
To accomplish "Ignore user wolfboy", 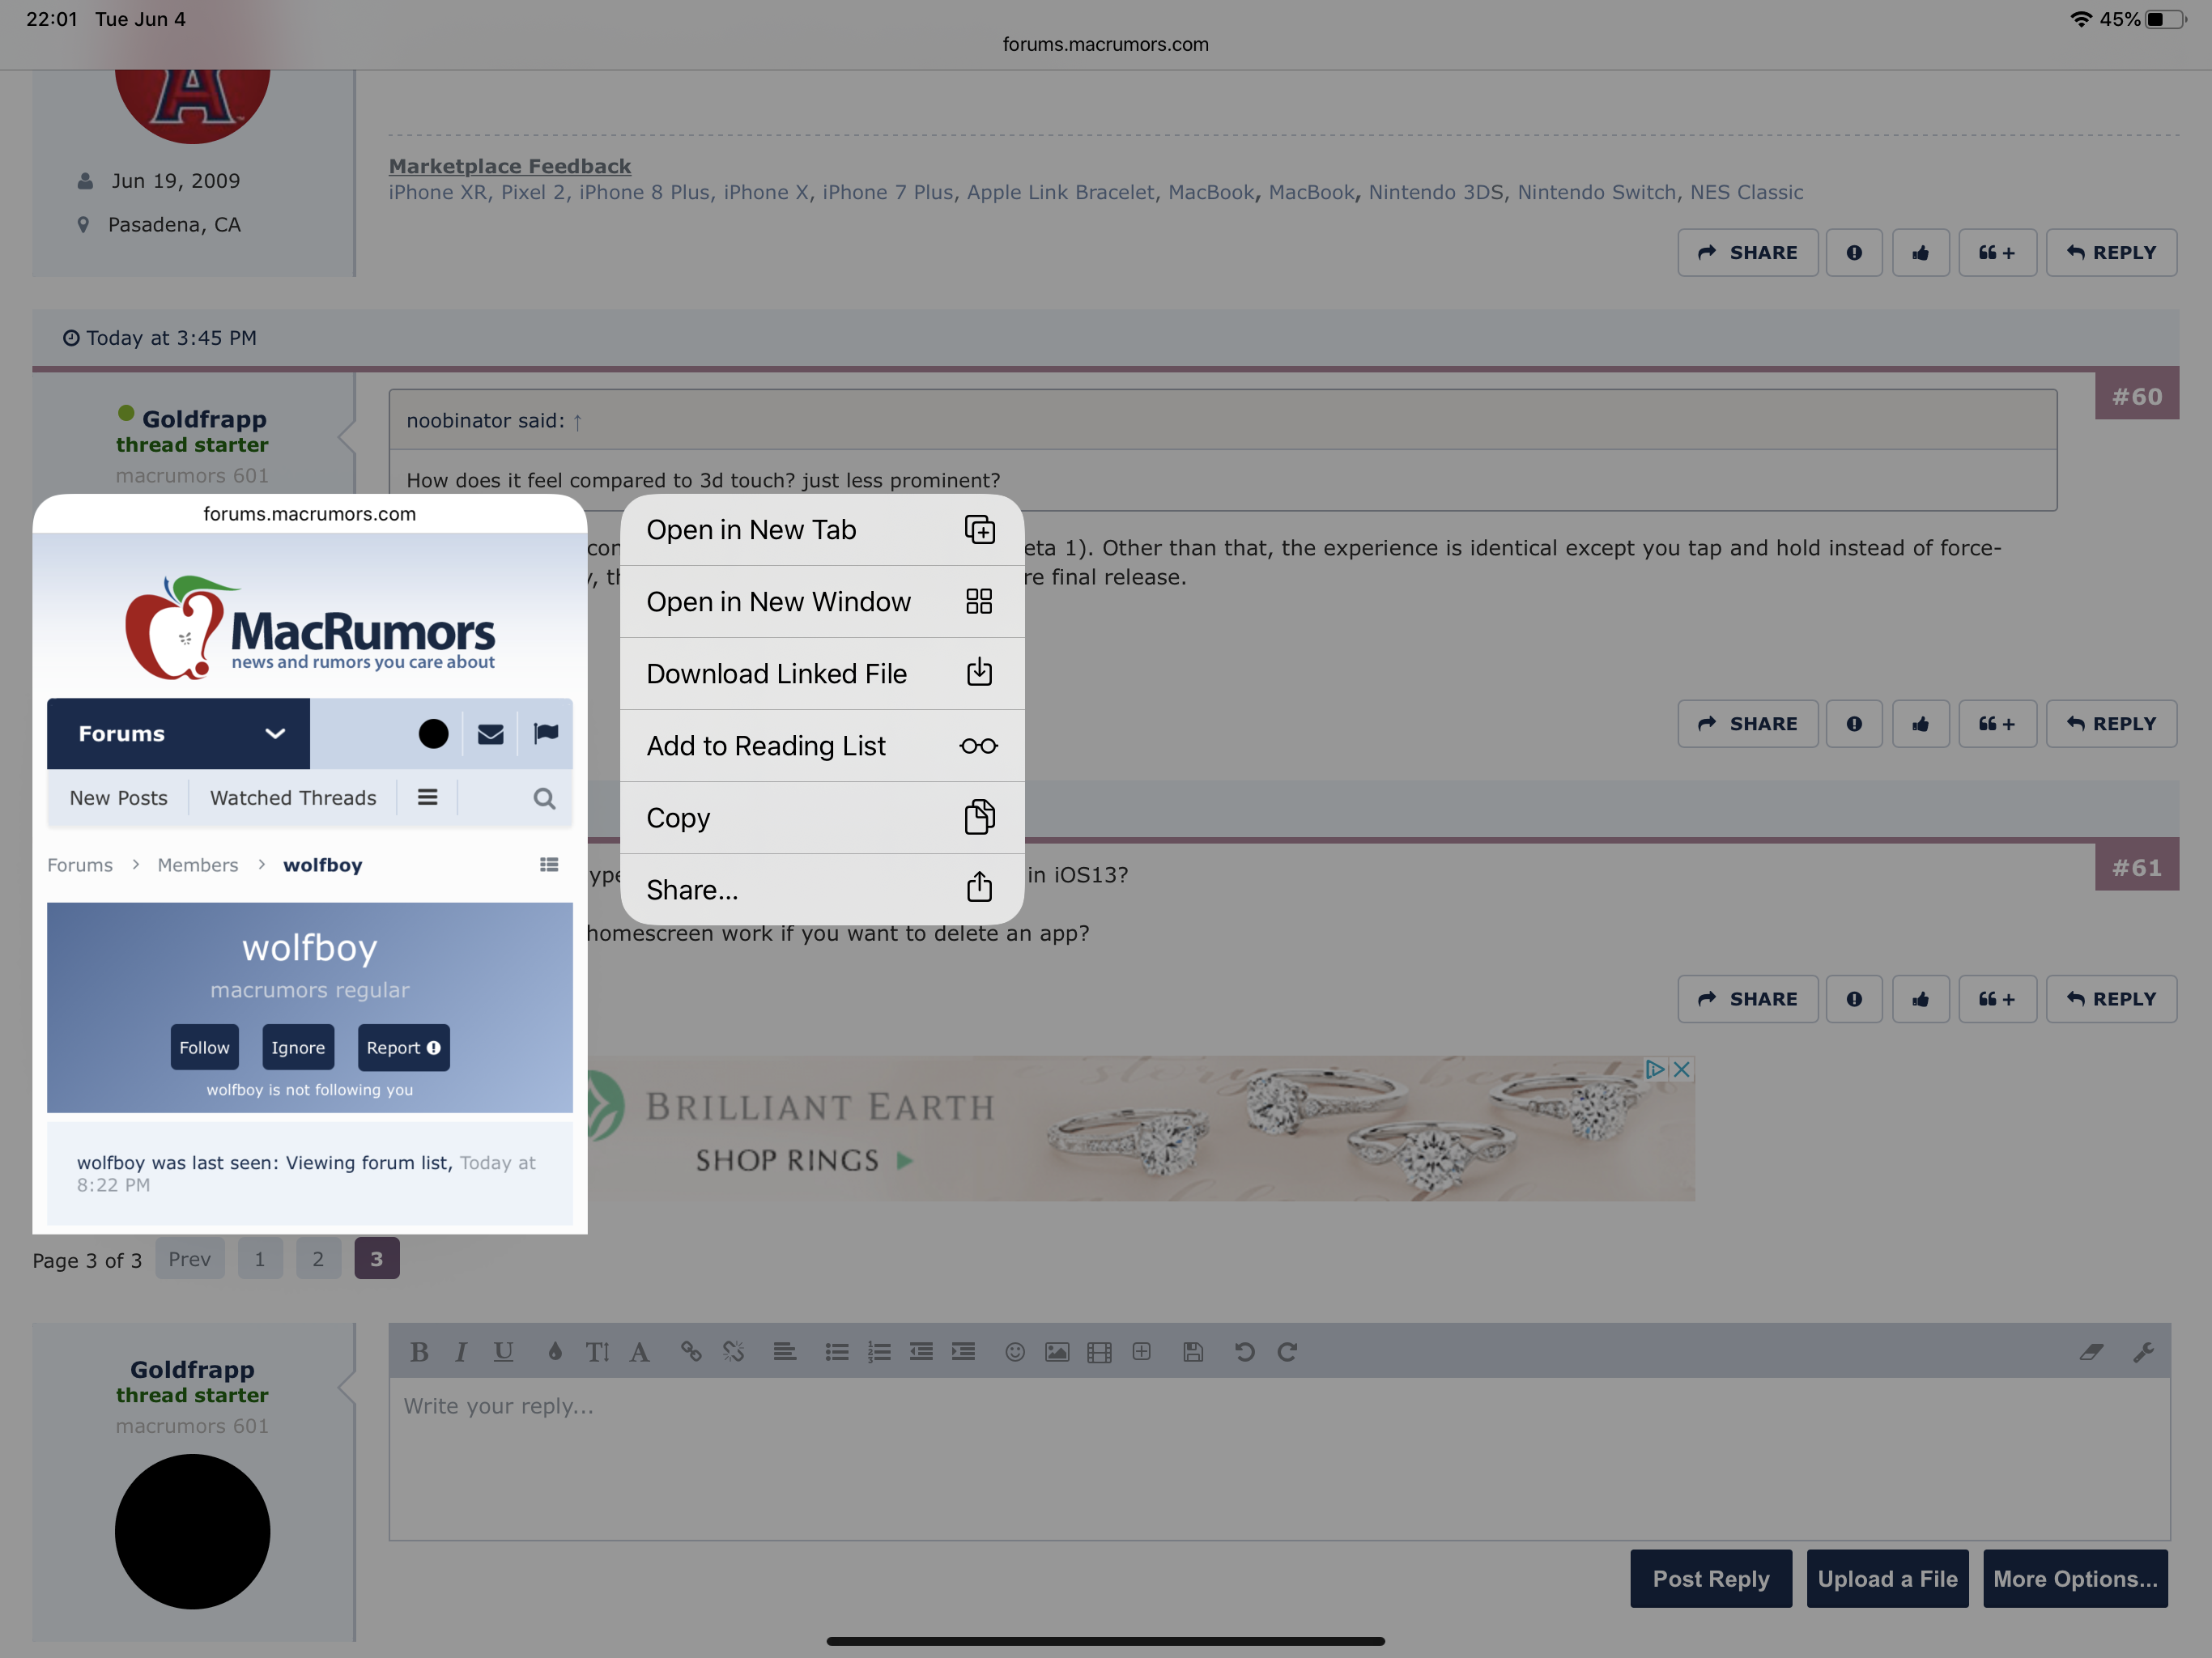I will pos(298,1047).
